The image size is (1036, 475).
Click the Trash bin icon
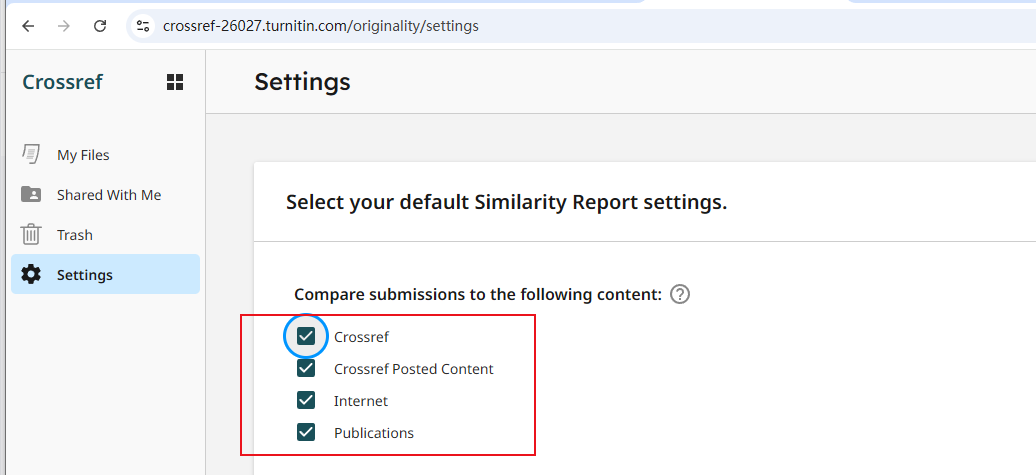click(30, 235)
